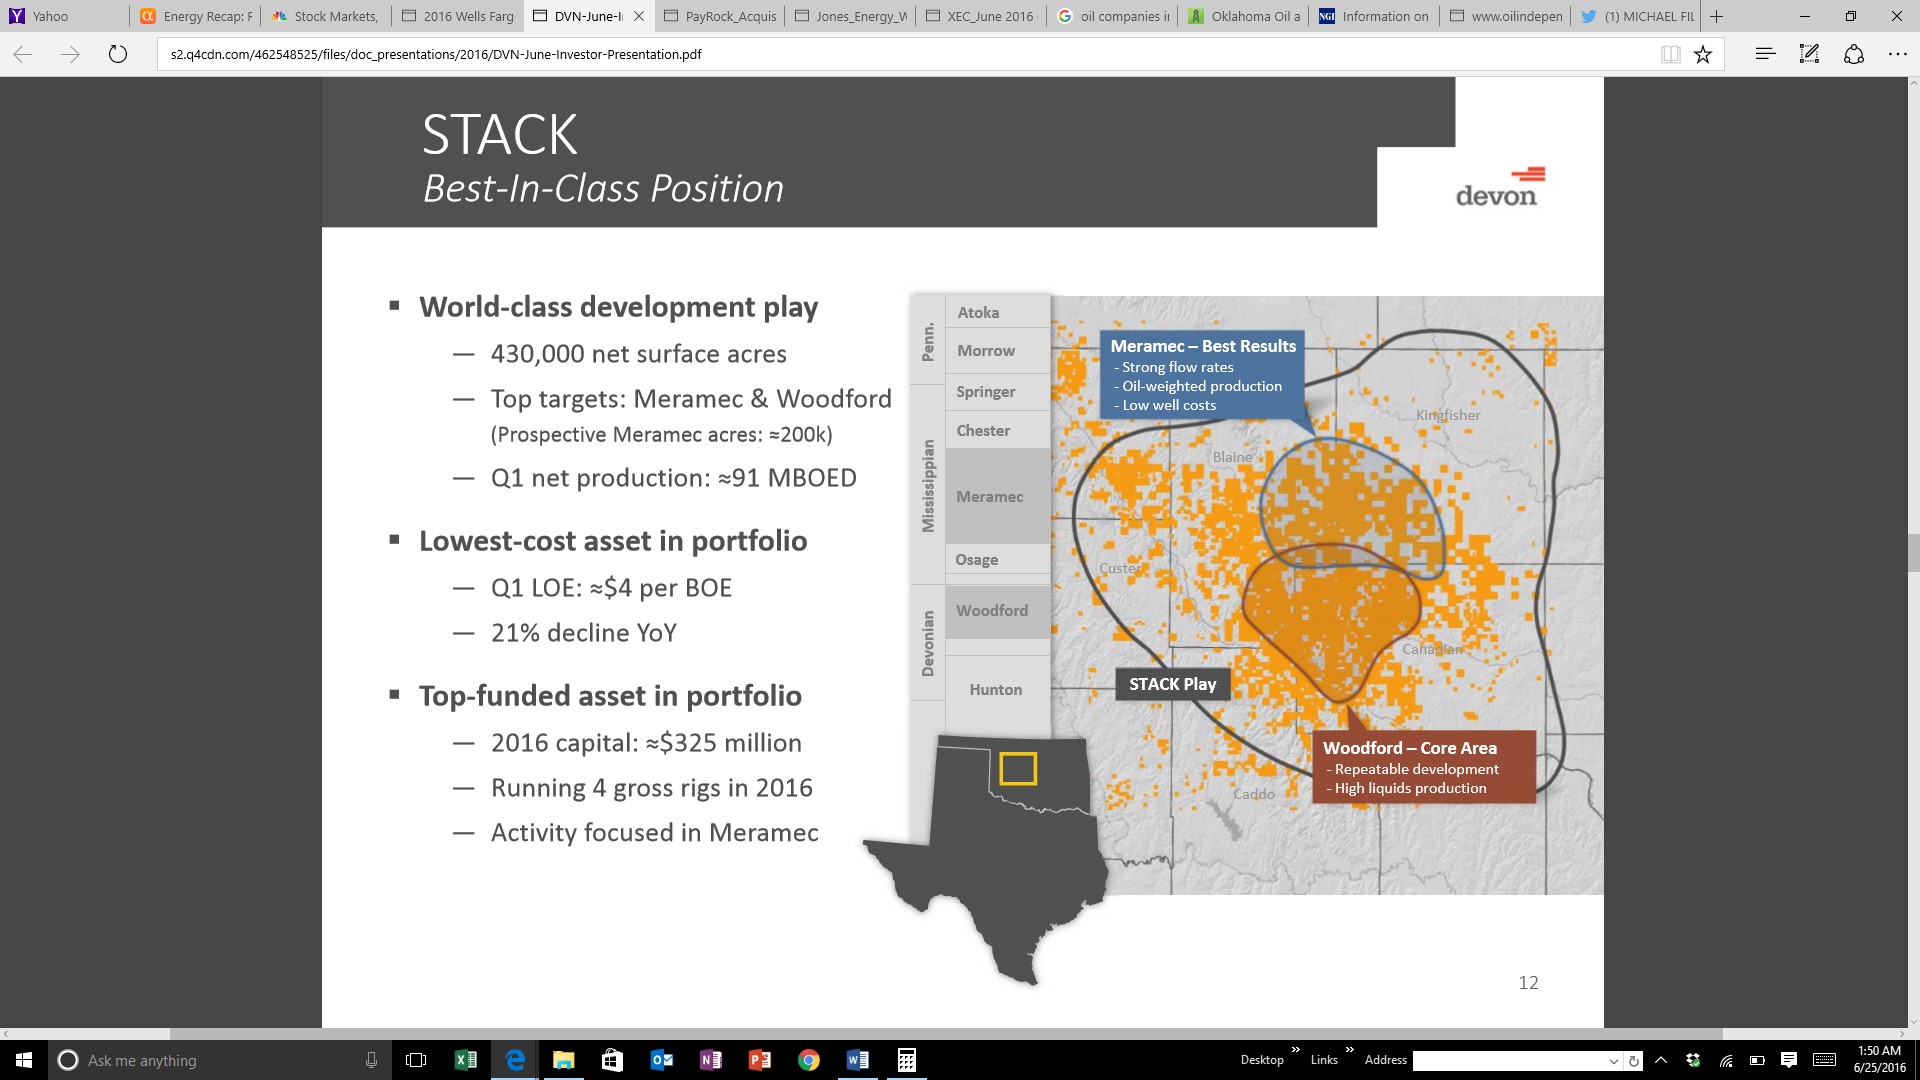Click the '430,000 net surface acres' bullet

pyautogui.click(x=639, y=354)
